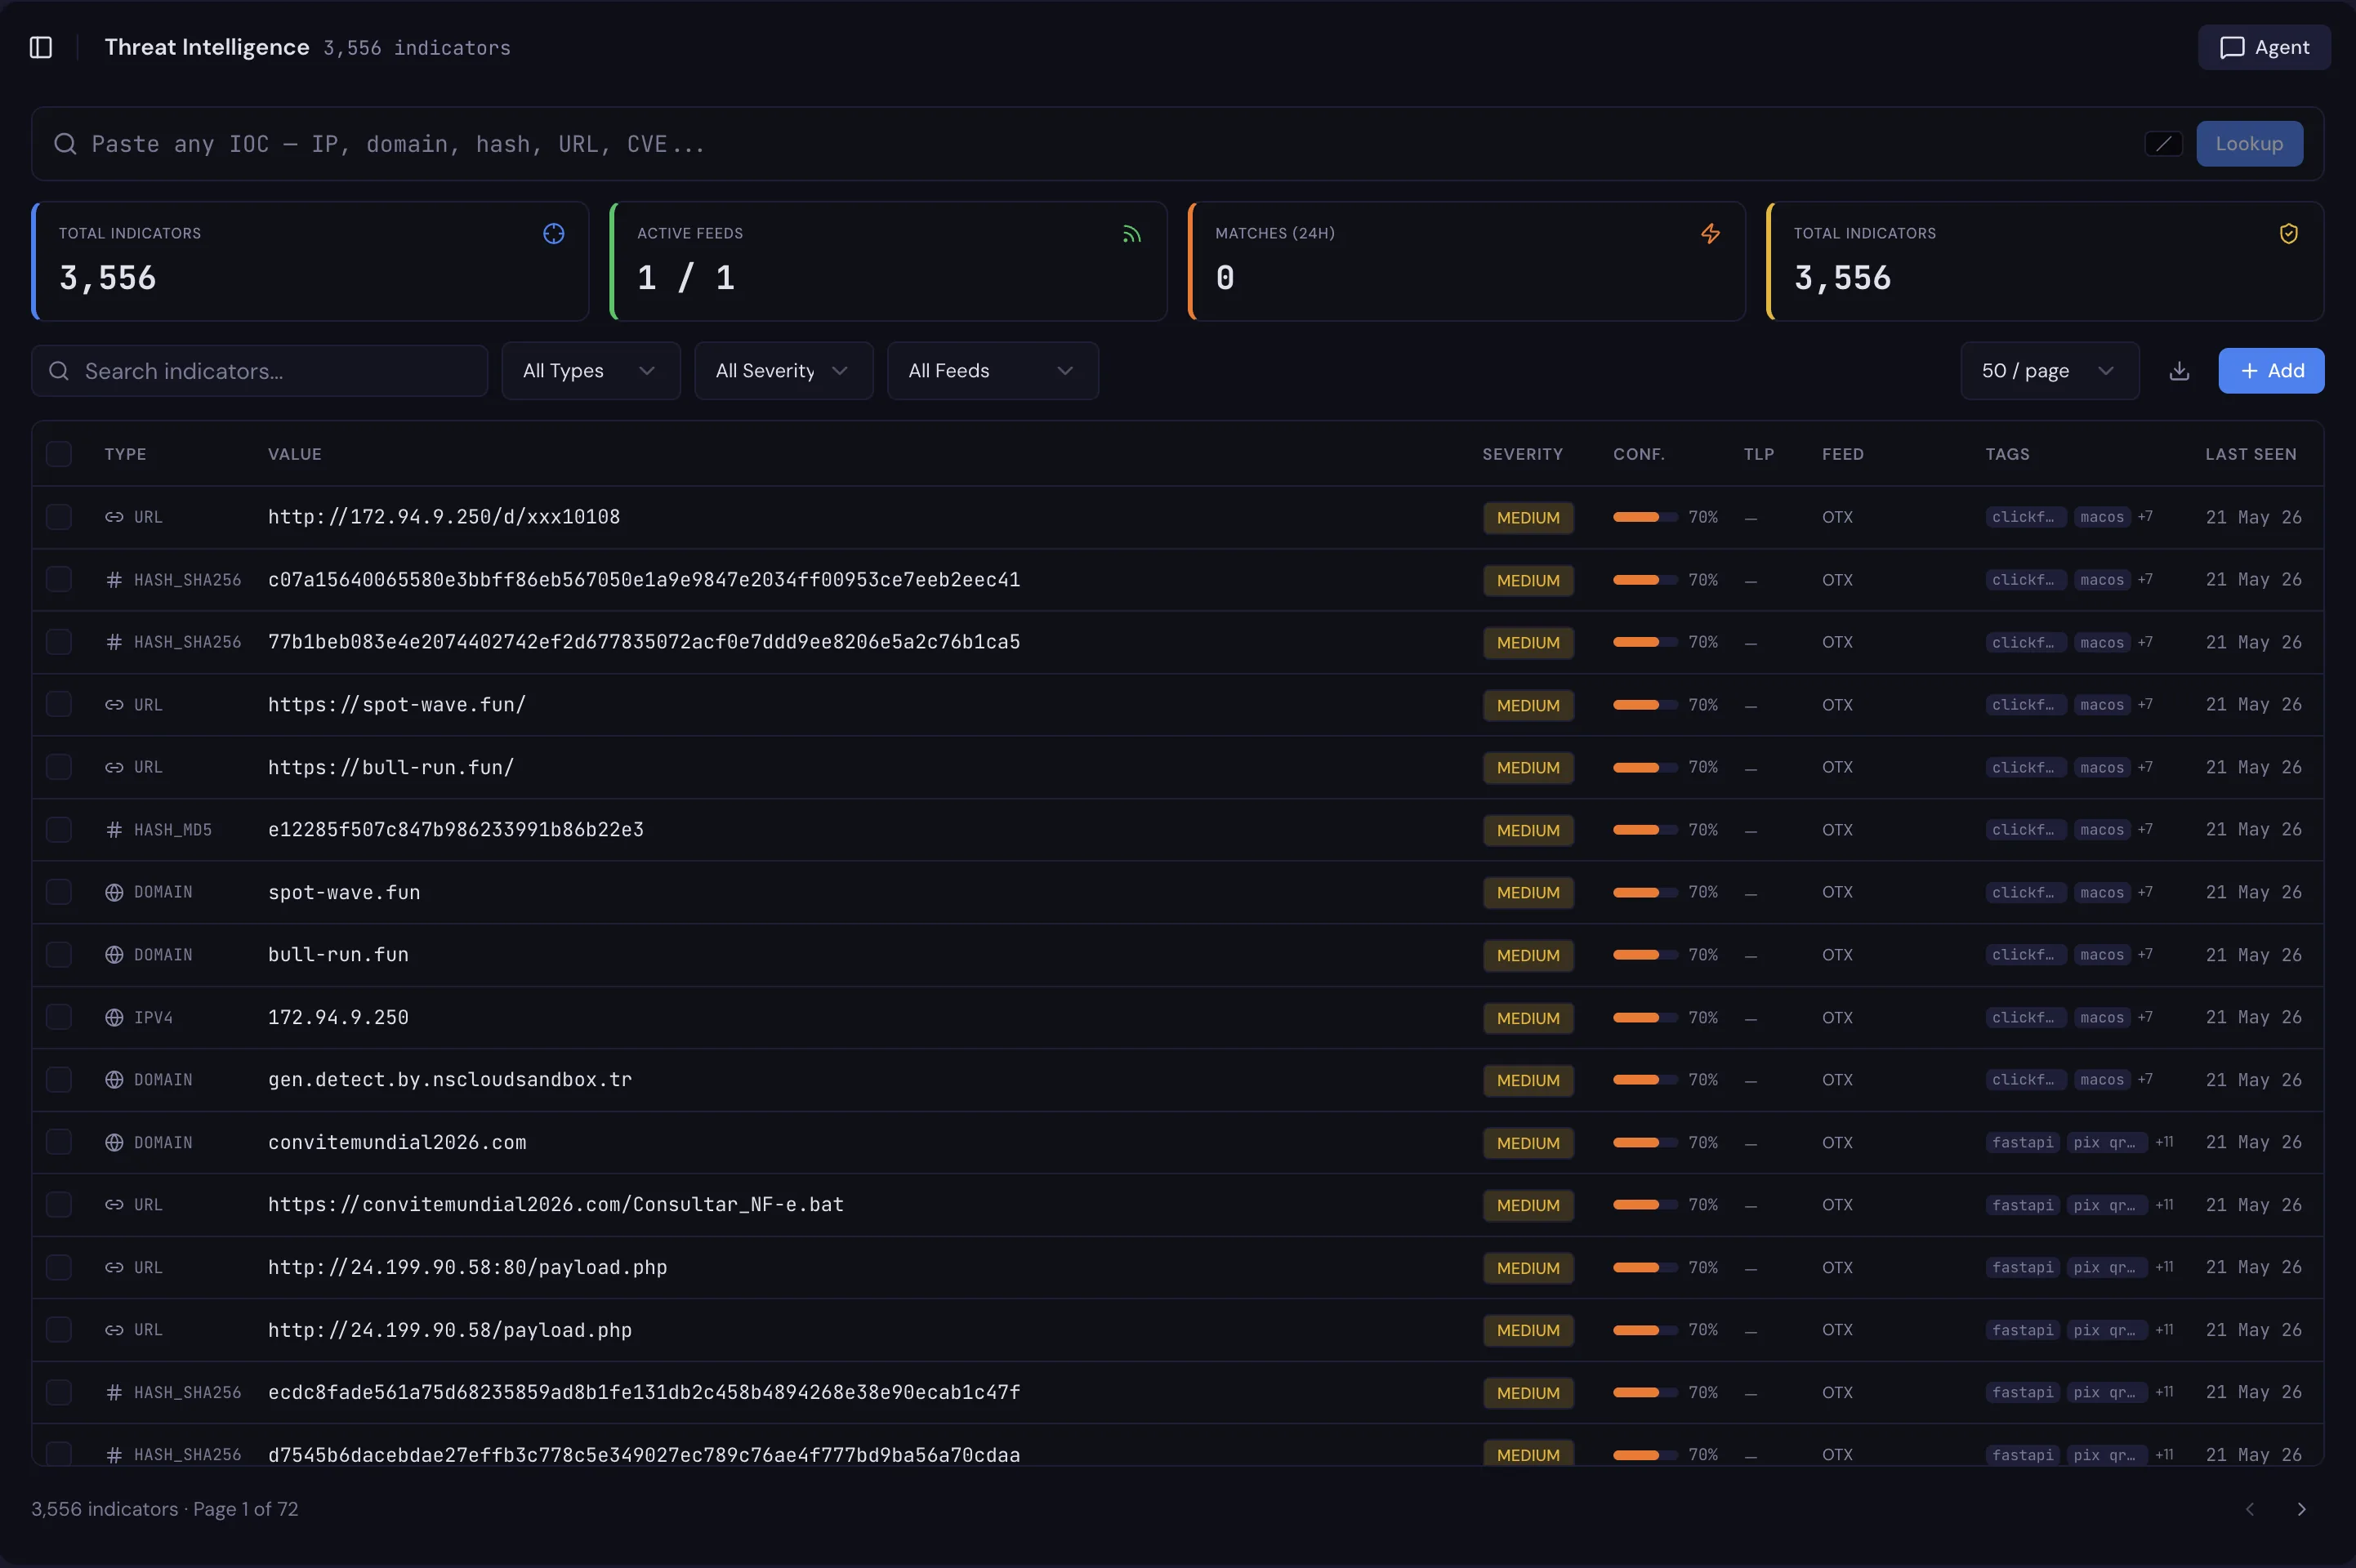Click hash icon of c07a15640065580e... row
The image size is (2356, 1568).
[x=114, y=580]
